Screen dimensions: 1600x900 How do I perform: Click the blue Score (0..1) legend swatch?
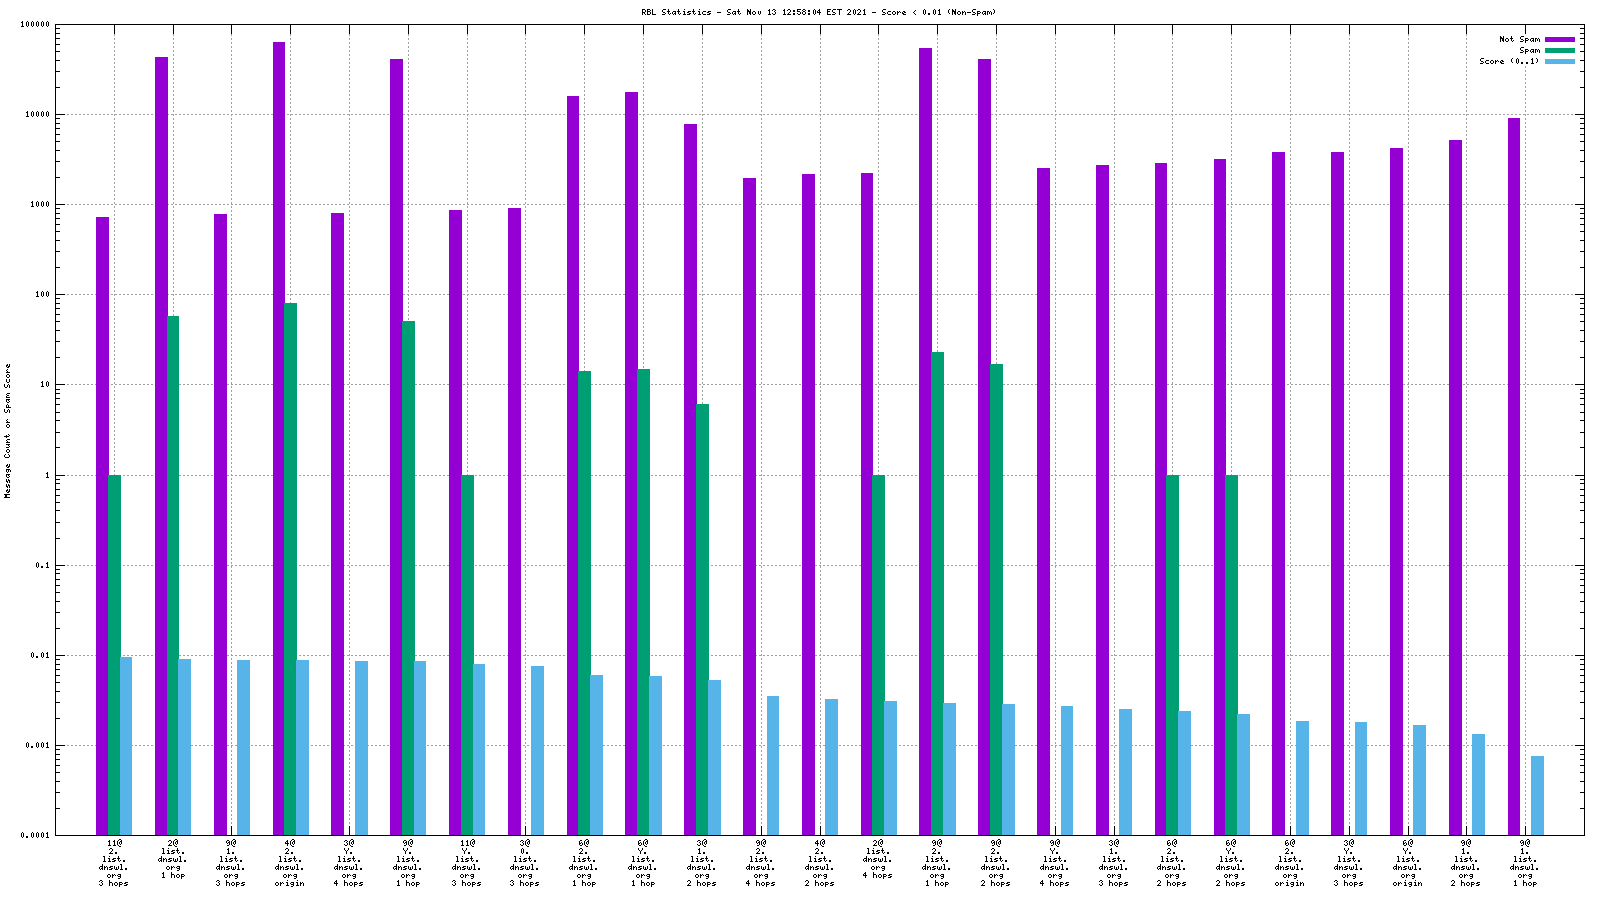pyautogui.click(x=1559, y=61)
